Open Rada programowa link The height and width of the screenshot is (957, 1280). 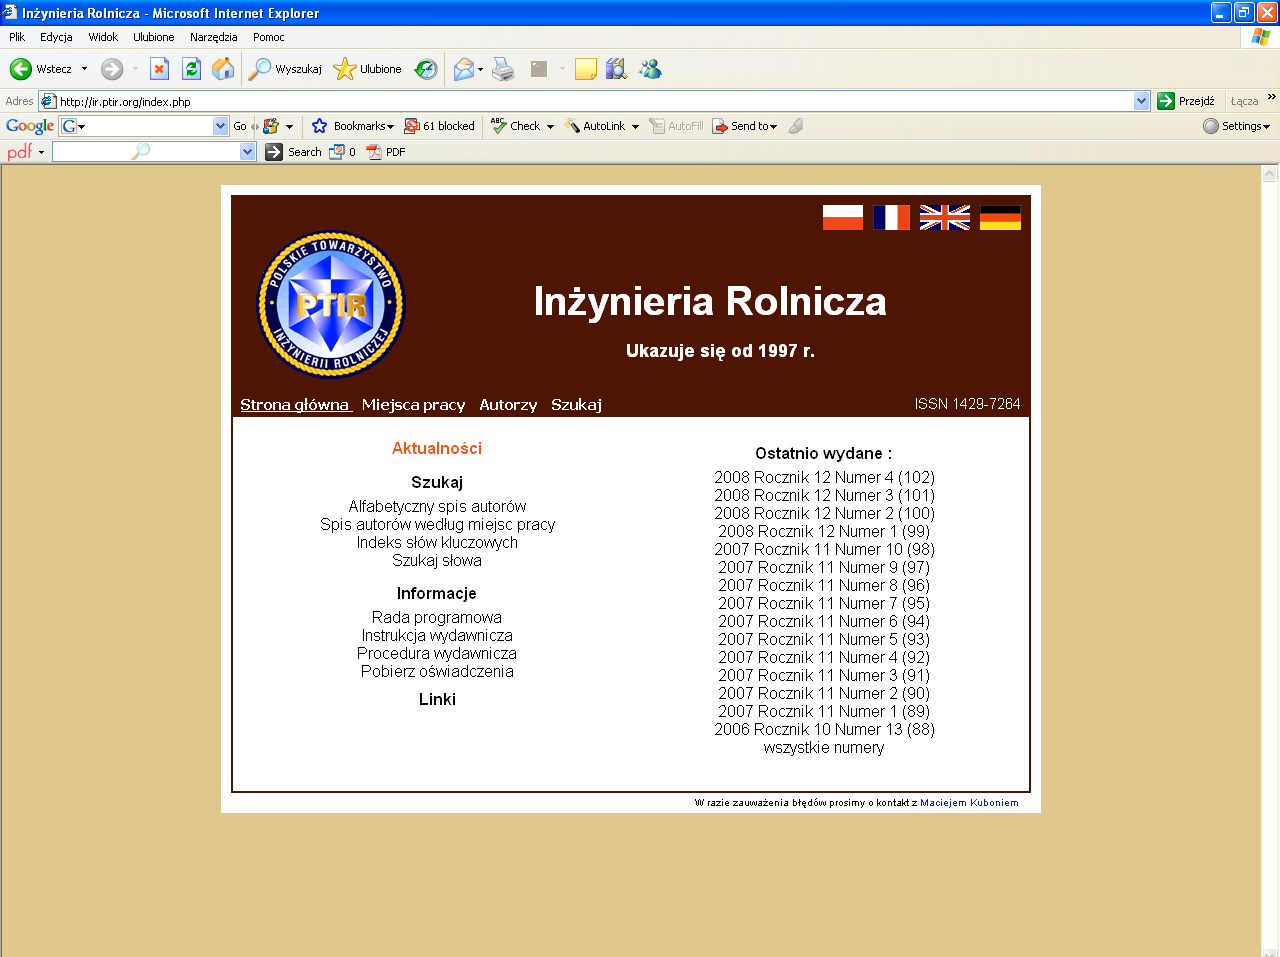coord(437,617)
